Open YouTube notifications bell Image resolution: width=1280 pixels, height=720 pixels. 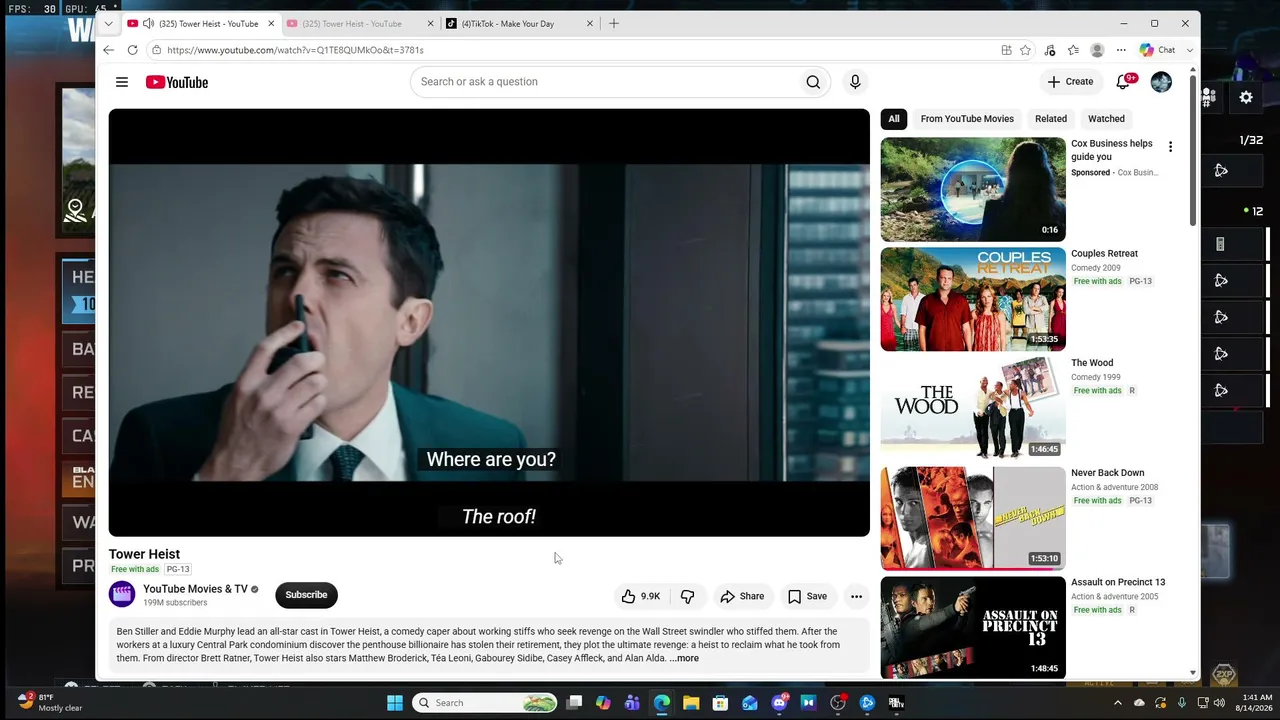click(x=1123, y=82)
